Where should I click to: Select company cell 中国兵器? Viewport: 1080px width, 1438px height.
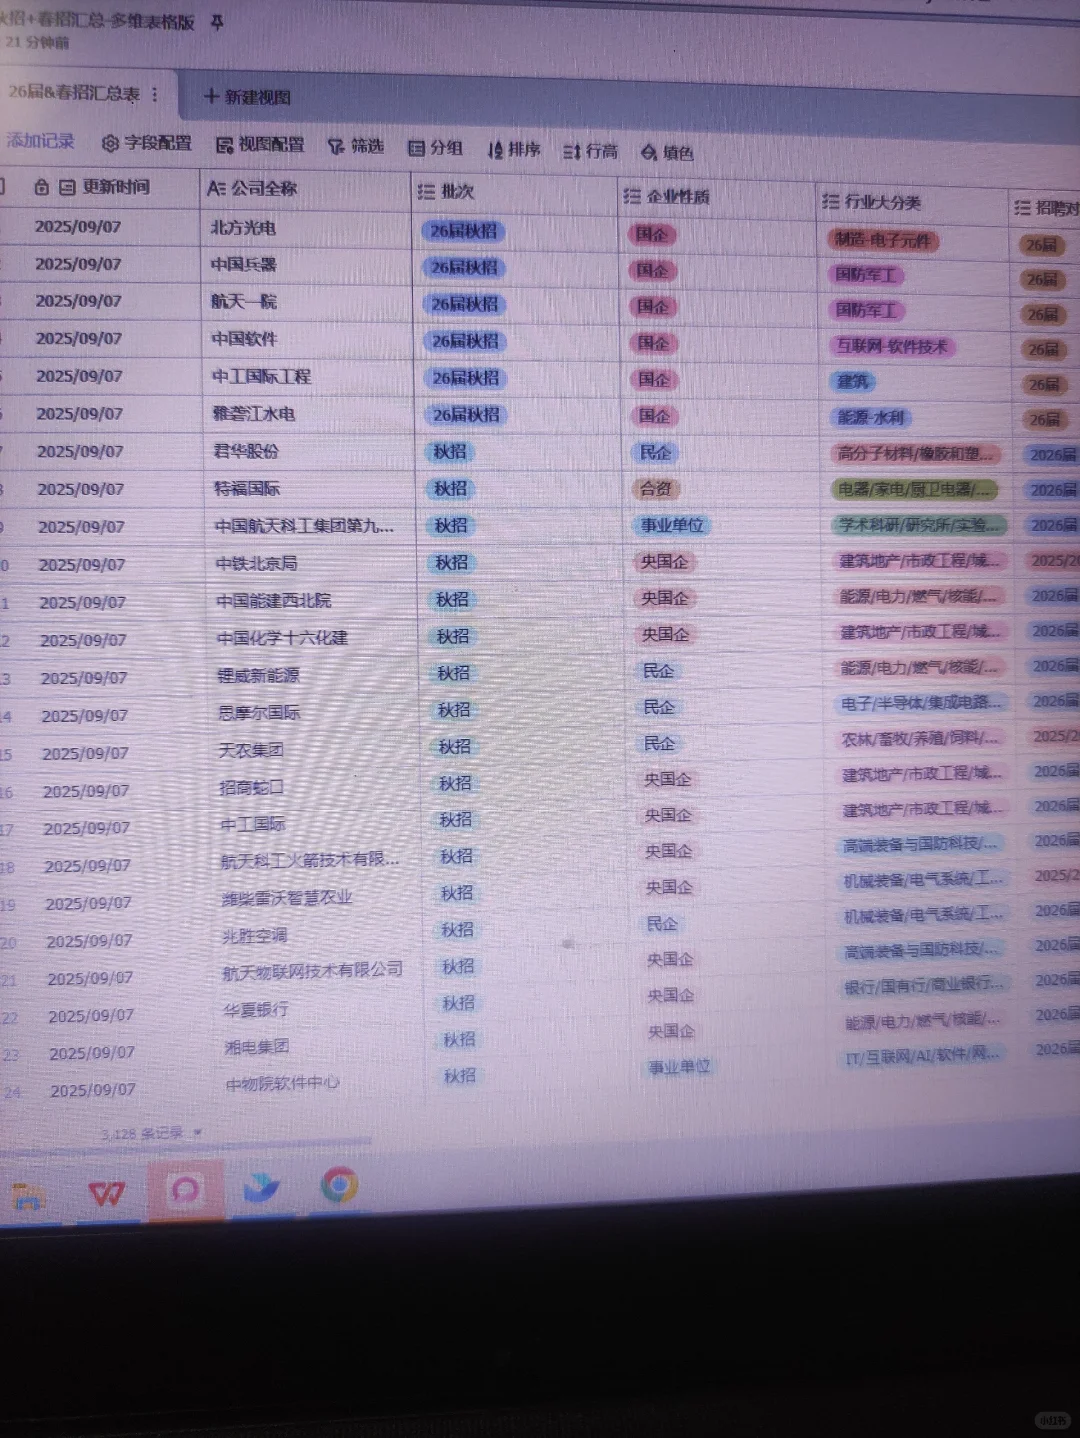(243, 265)
